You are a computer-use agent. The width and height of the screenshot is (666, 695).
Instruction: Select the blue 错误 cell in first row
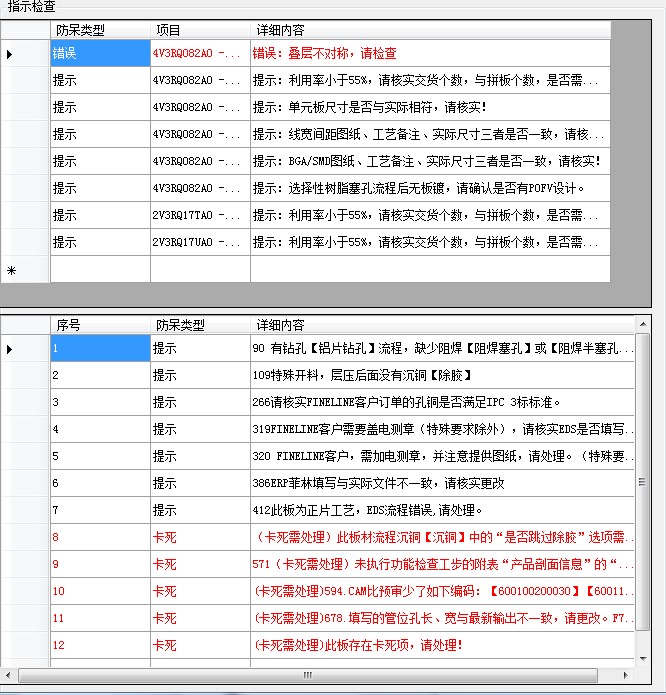(100, 53)
